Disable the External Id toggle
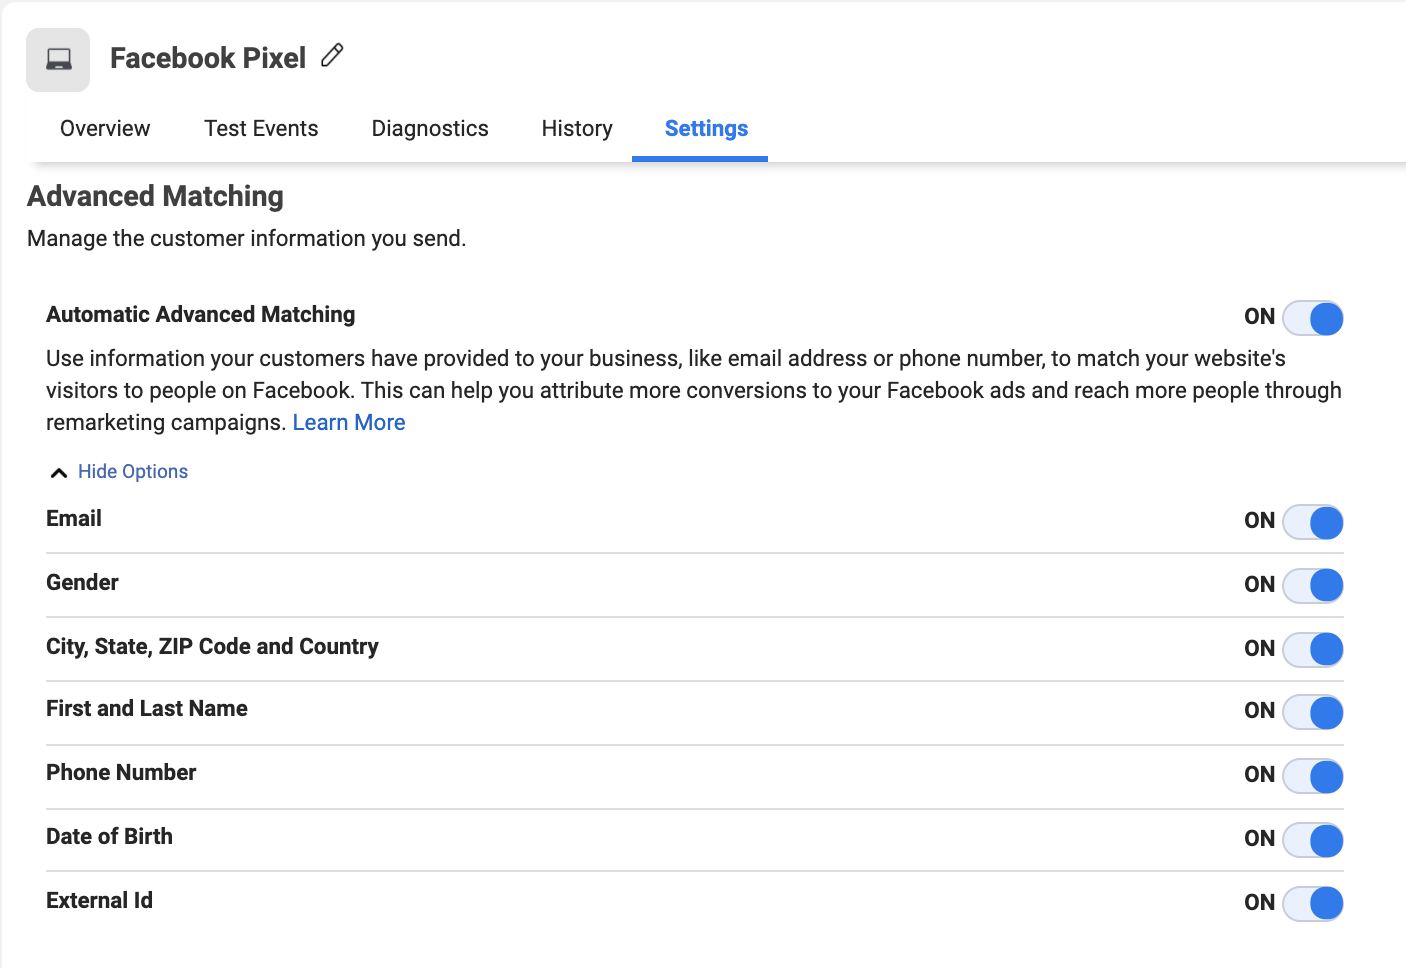1406x968 pixels. point(1312,904)
